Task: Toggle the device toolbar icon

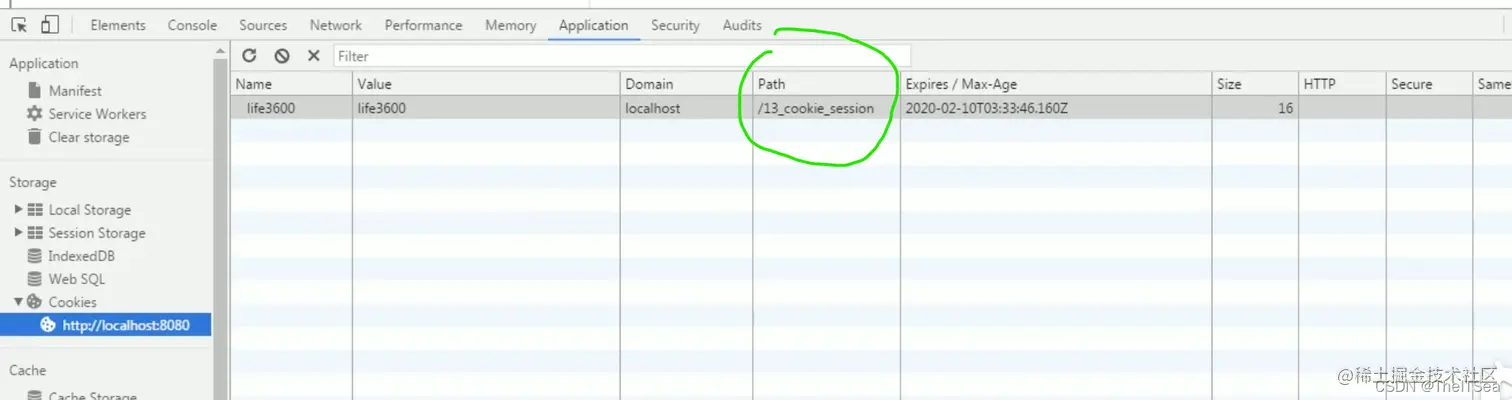Action: click(50, 25)
